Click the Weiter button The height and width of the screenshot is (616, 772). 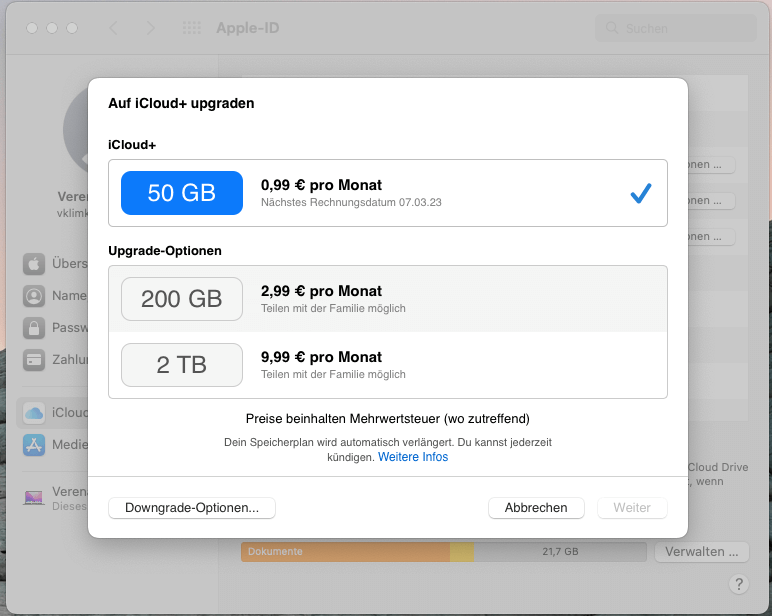point(632,508)
